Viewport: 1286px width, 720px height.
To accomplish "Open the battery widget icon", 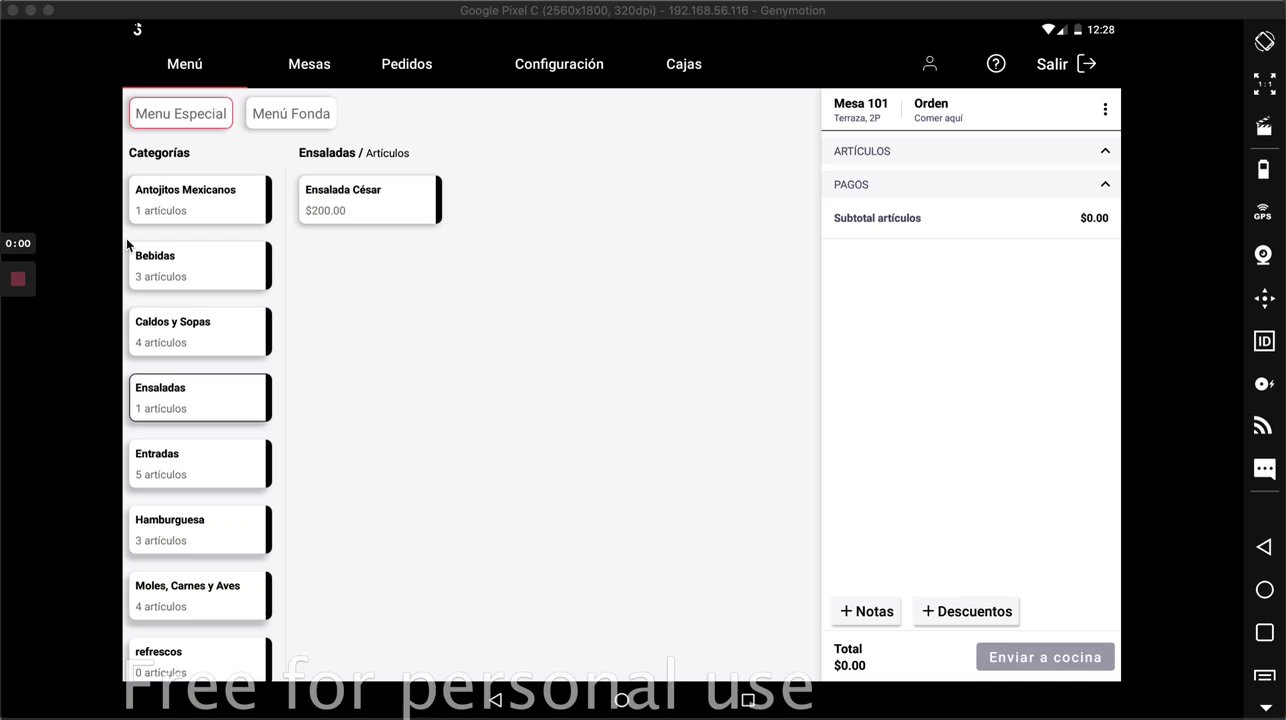I will pos(1264,168).
